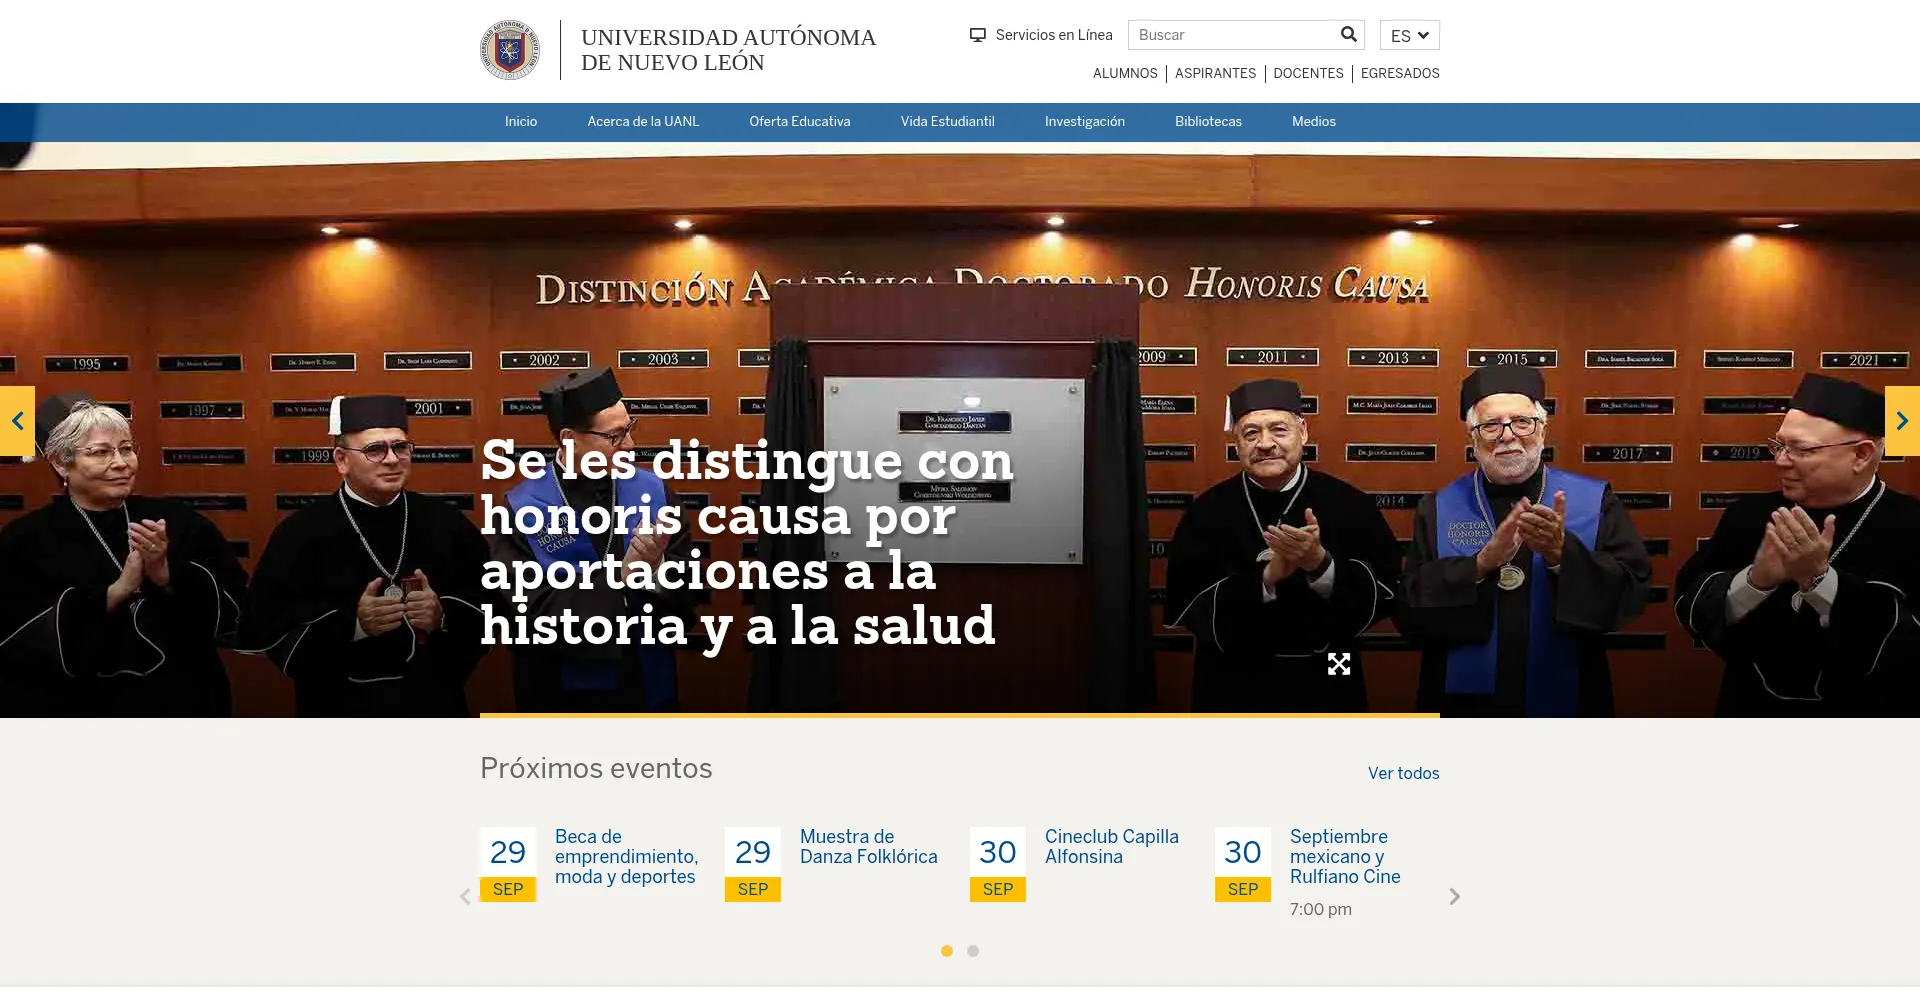This screenshot has height=993, width=1920.
Task: Select the first events carousel dot
Action: pyautogui.click(x=947, y=951)
